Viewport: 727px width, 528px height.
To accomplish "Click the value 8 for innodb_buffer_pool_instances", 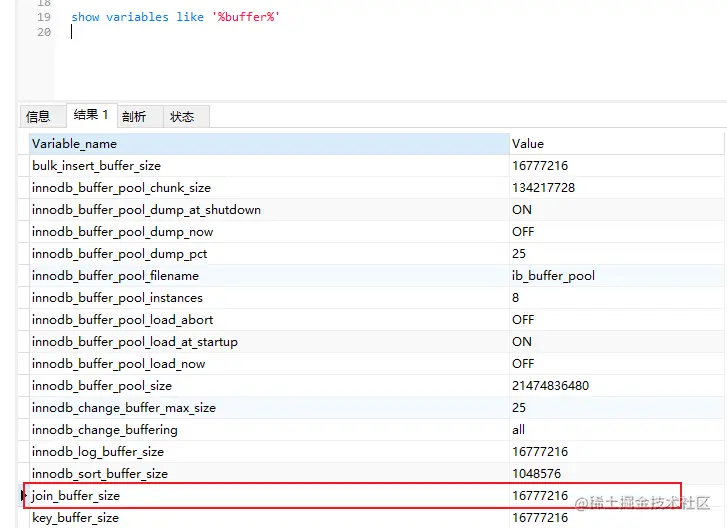I will click(x=516, y=298).
